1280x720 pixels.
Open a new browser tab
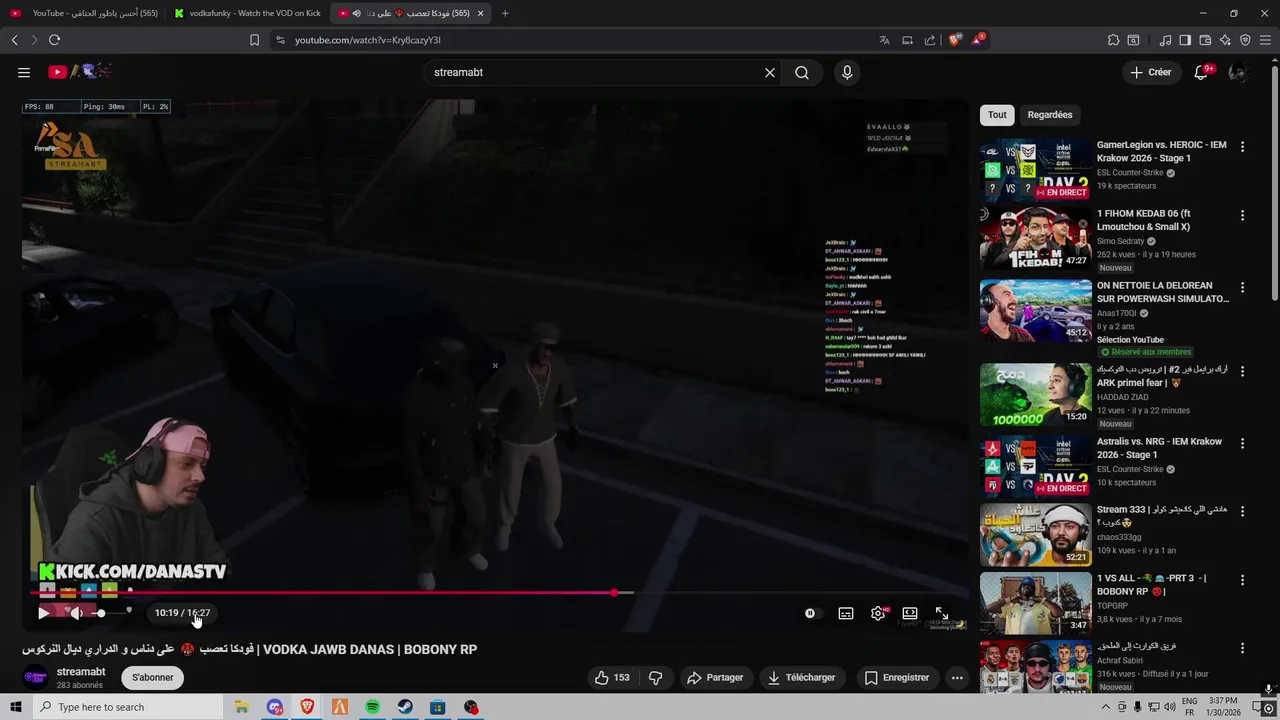(505, 13)
